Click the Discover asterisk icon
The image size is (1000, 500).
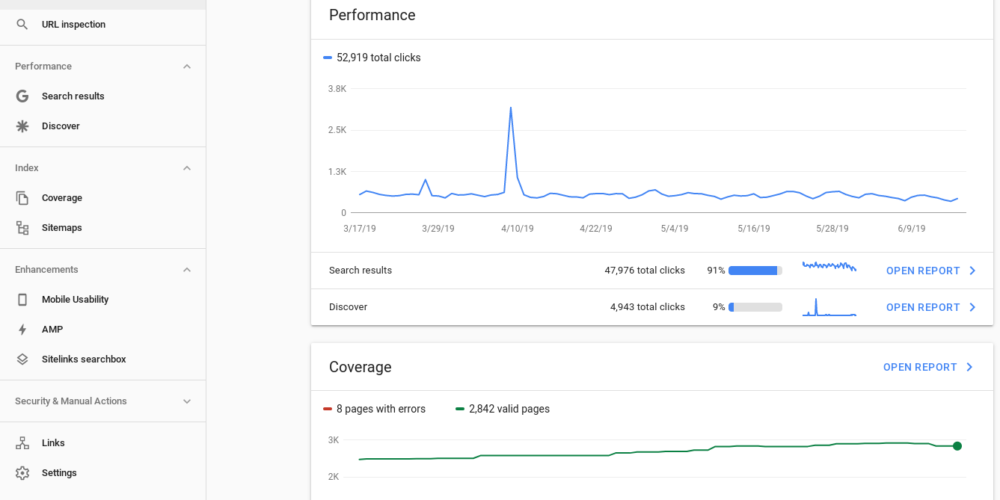click(22, 126)
